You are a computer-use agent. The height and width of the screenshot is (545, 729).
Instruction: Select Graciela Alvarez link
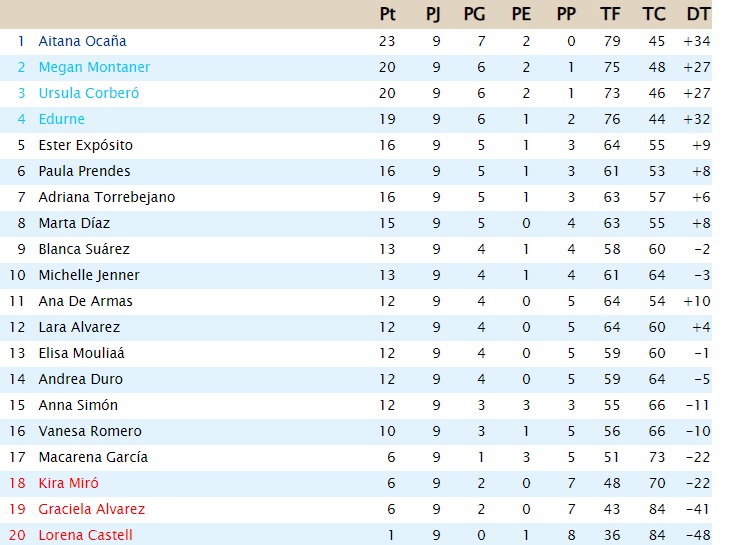pos(91,509)
